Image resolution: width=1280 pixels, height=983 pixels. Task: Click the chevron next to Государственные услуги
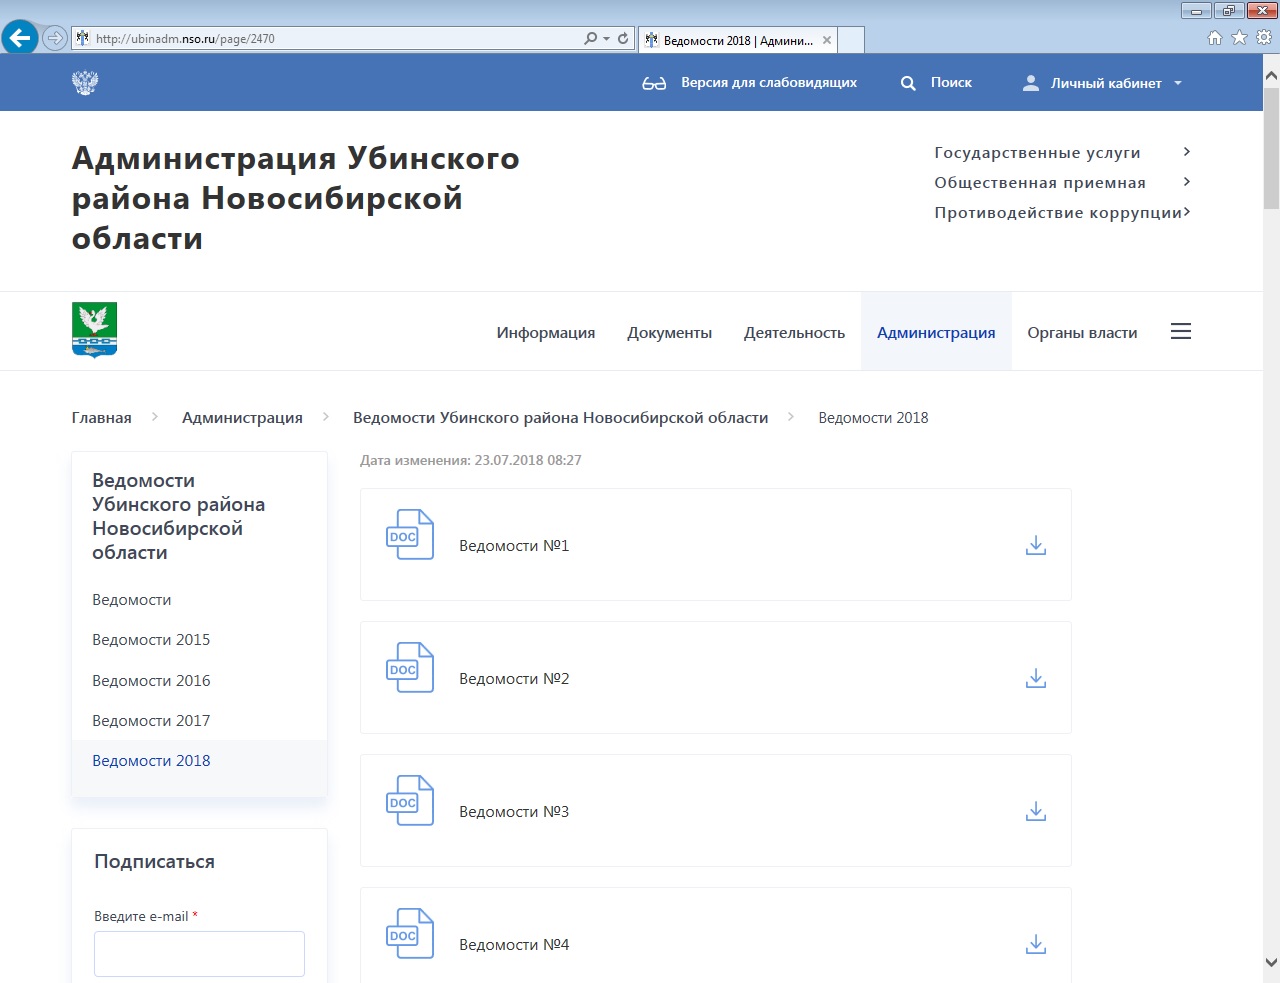coord(1186,152)
